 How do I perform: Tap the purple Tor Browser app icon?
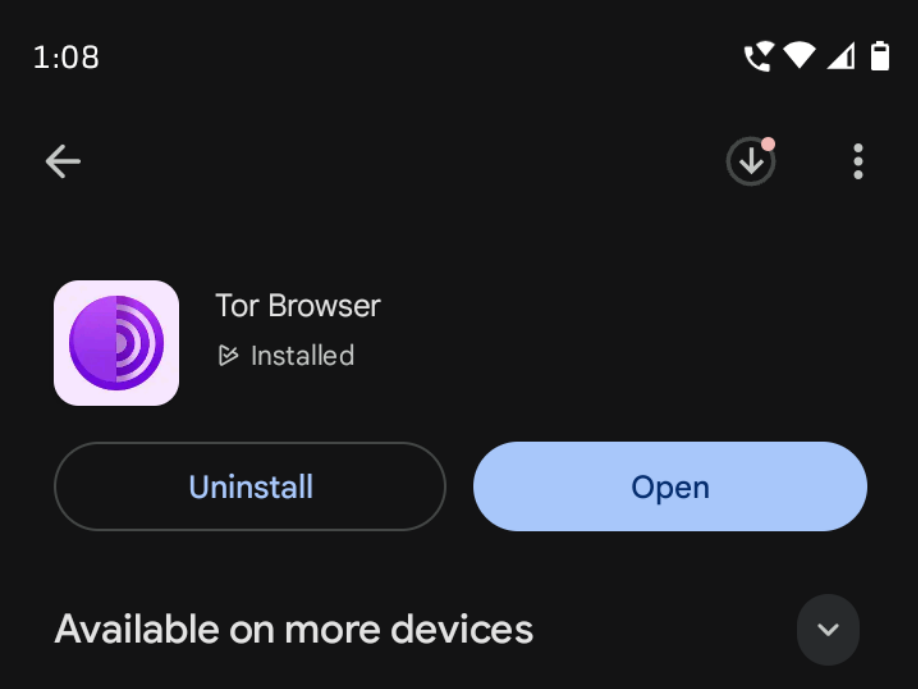point(117,343)
